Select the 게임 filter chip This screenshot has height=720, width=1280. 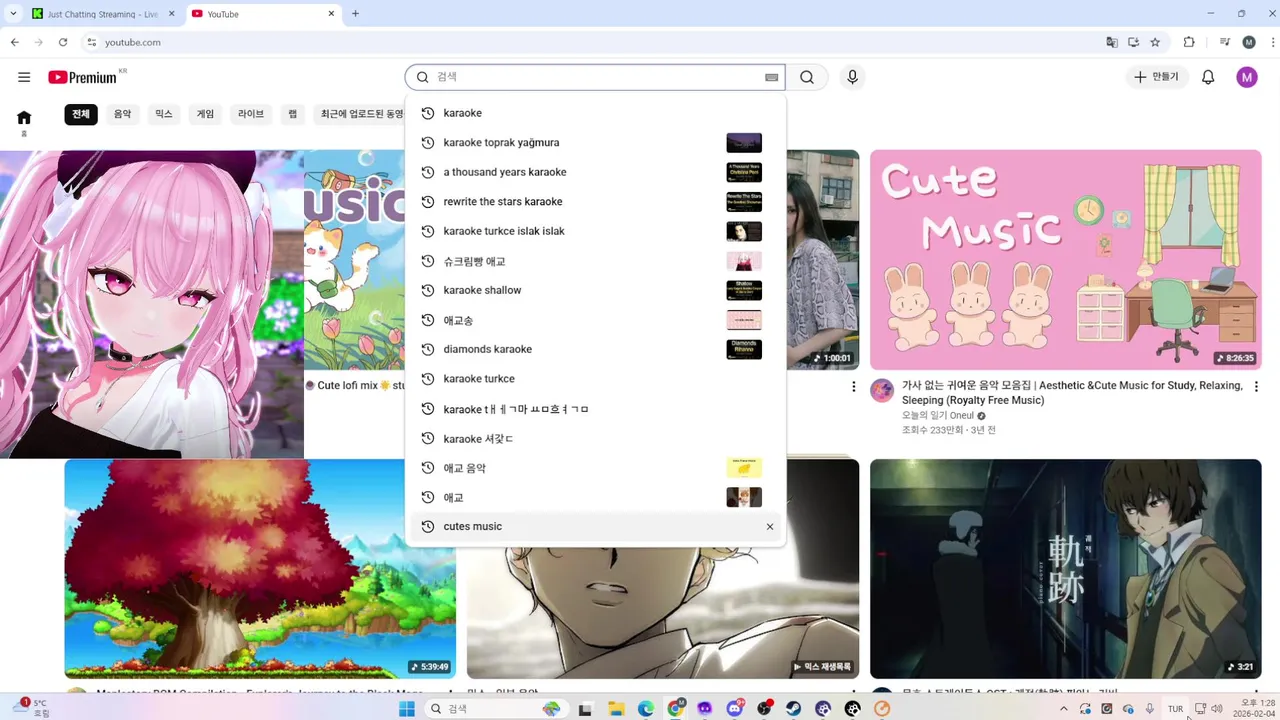pos(205,114)
